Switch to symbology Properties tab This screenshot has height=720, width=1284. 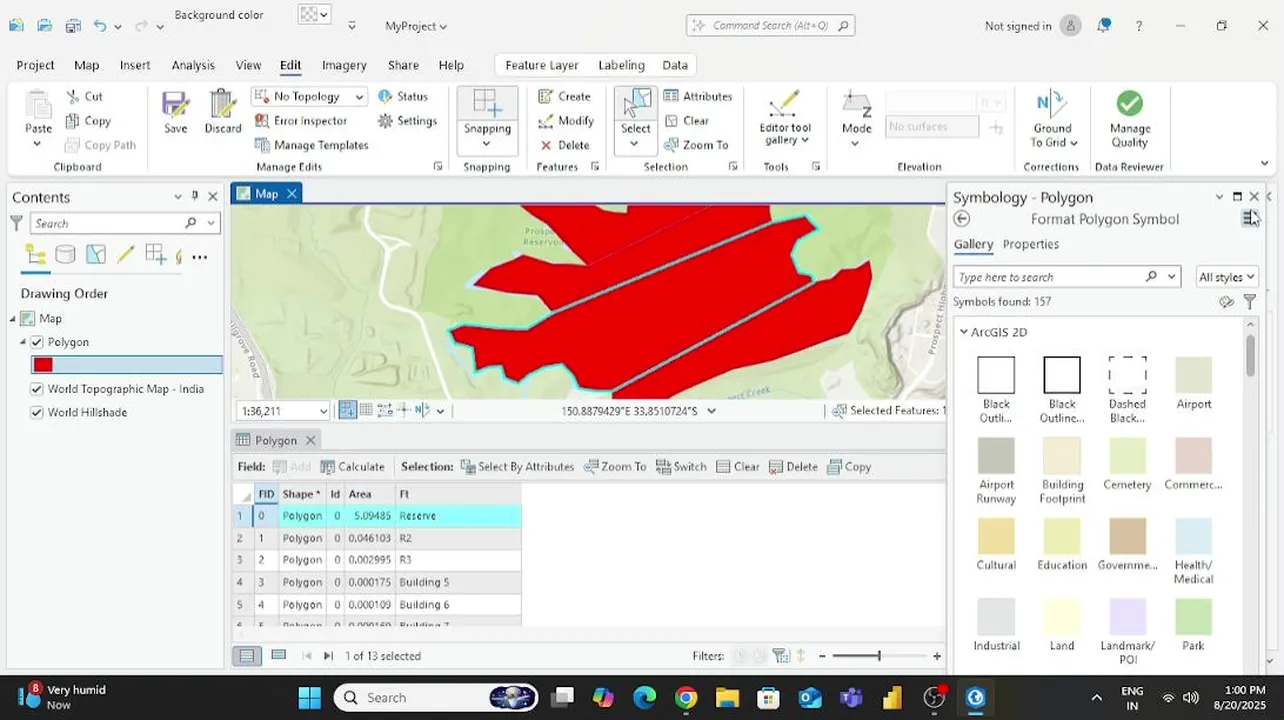tap(1030, 244)
